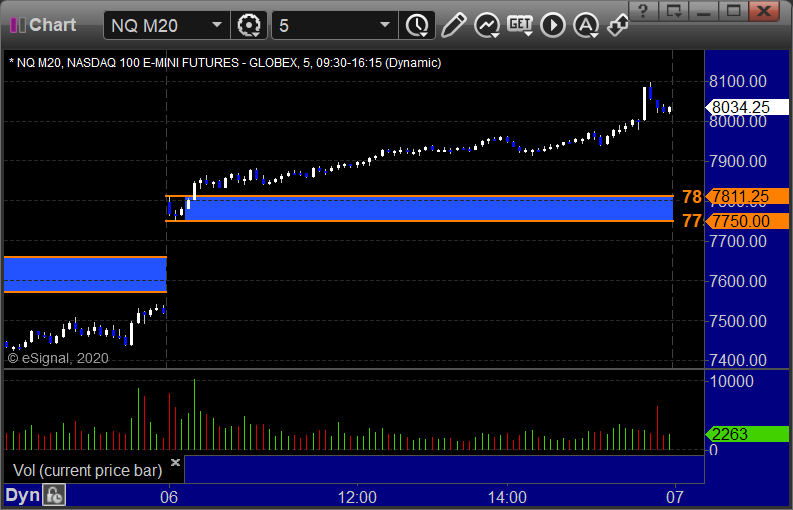Click the 06 date label on time axis
This screenshot has height=510, width=793.
pyautogui.click(x=169, y=497)
